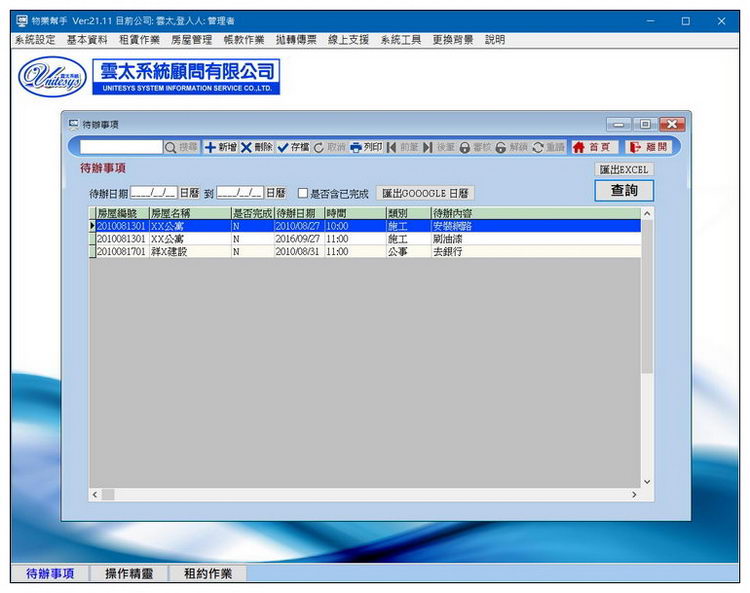Click the 首頁 (home) house icon
750x593 pixels.
(578, 147)
